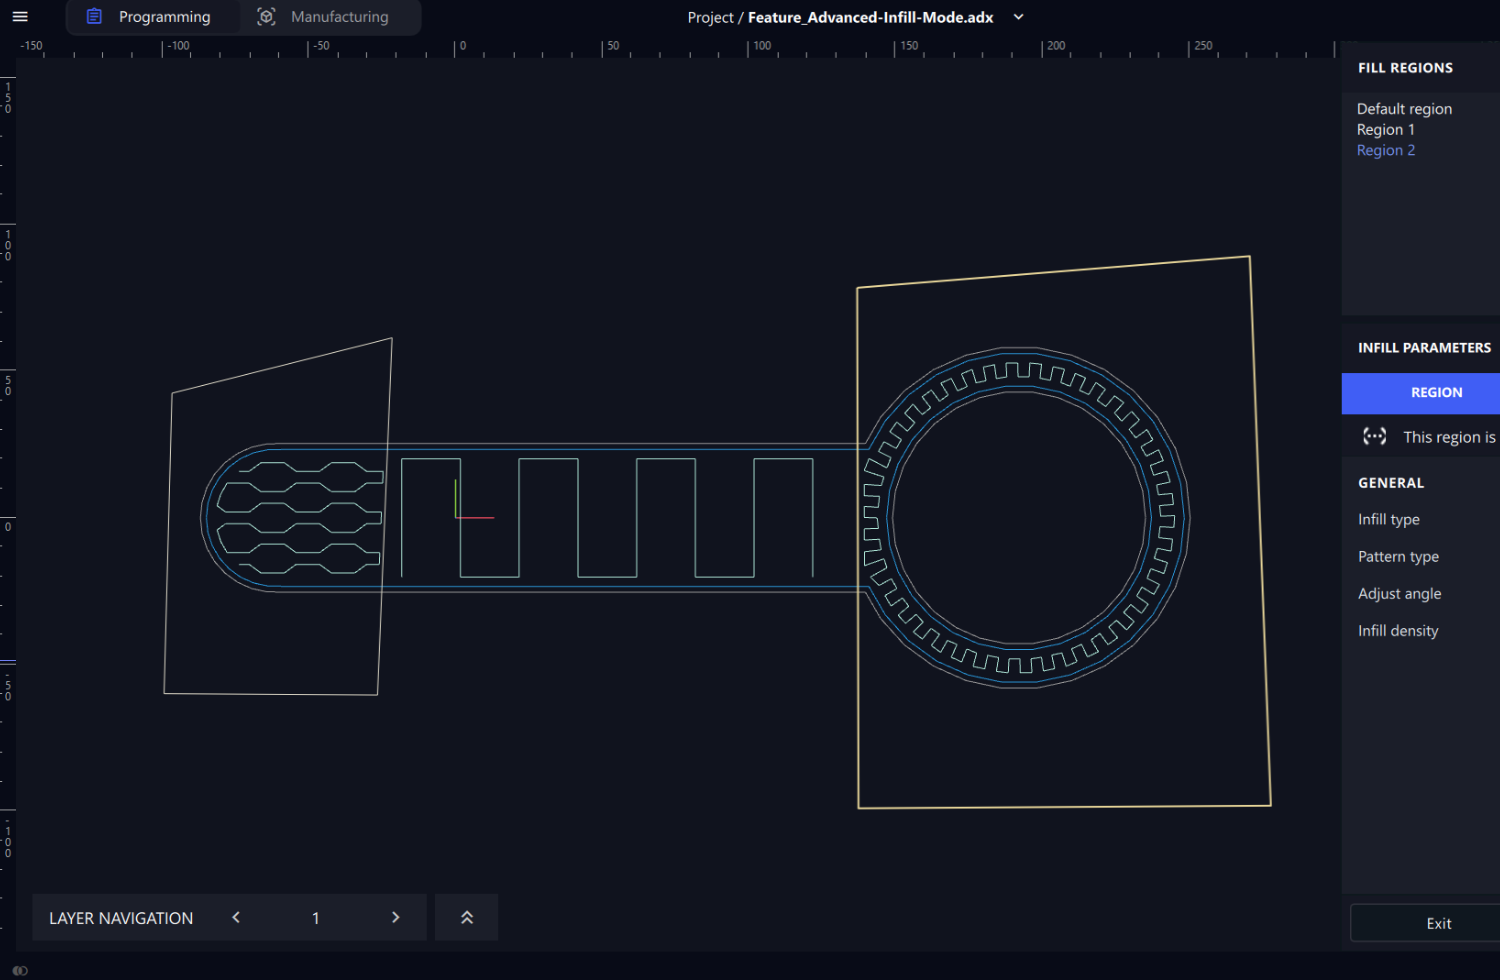Image resolution: width=1500 pixels, height=980 pixels.
Task: Select Region 1 in Fill Regions list
Action: 1385,130
